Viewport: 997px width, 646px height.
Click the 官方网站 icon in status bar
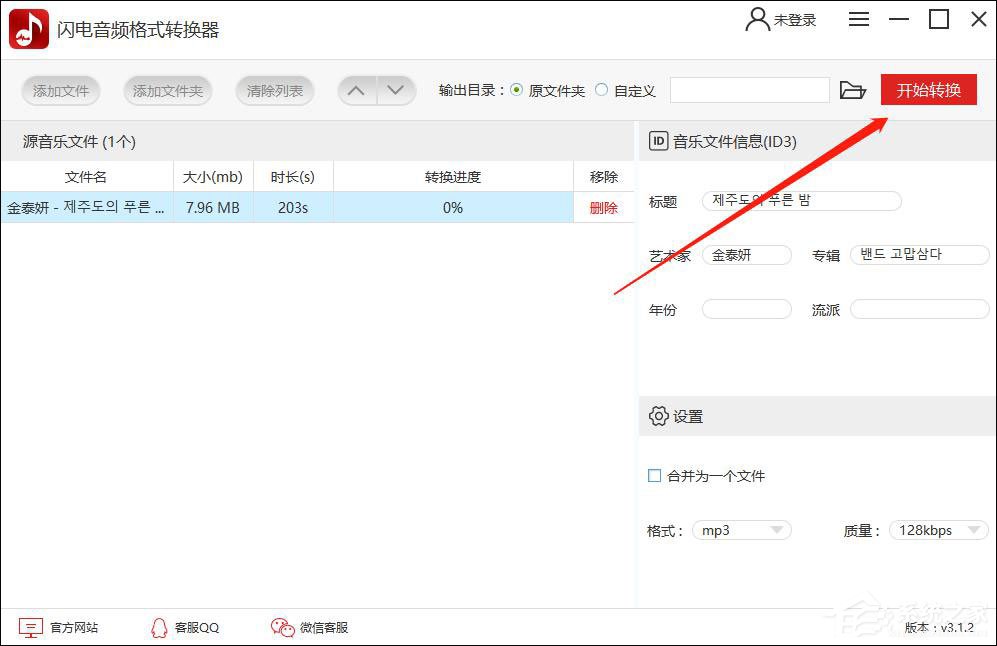33,627
